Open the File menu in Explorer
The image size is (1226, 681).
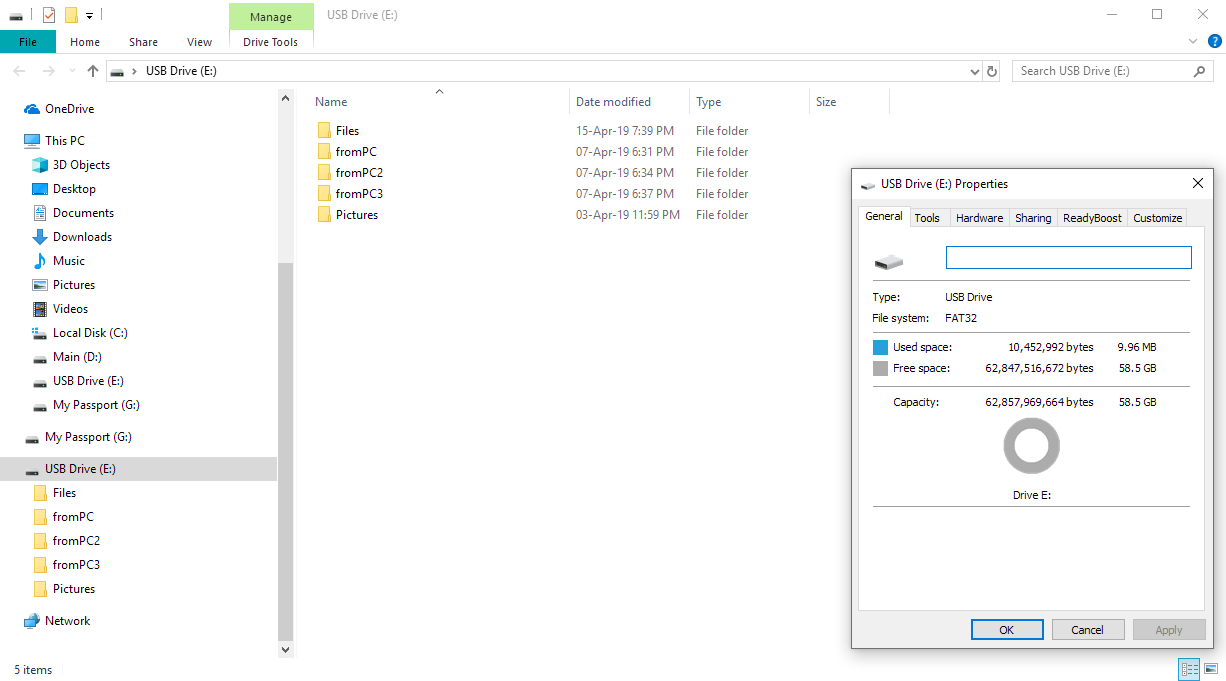(28, 42)
